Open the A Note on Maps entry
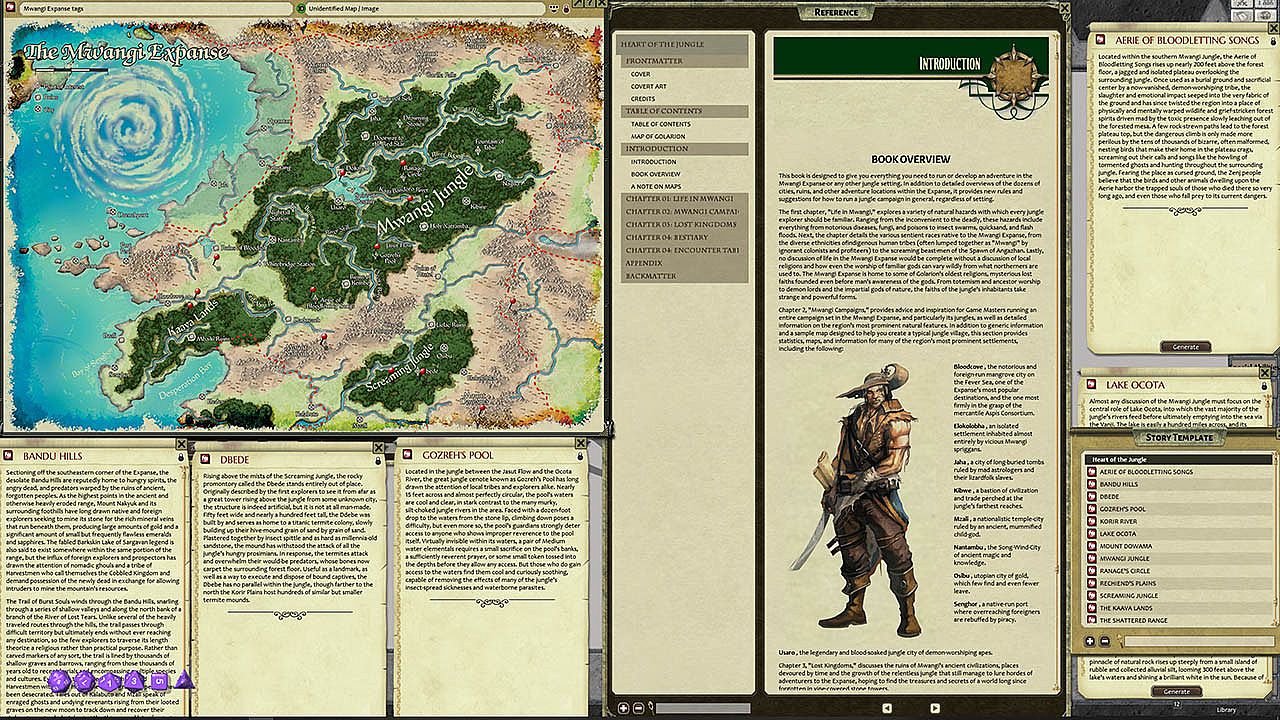The image size is (1280, 720). point(656,186)
